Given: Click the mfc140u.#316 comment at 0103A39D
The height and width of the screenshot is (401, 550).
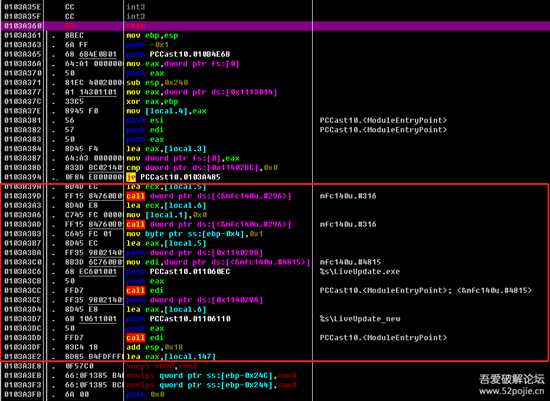Looking at the screenshot, I should point(348,196).
